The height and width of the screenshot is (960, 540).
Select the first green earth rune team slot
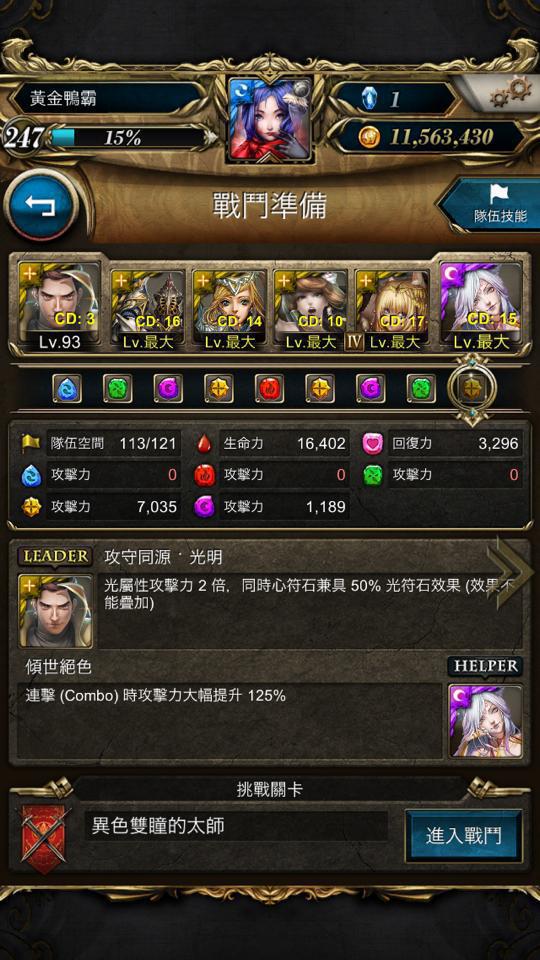[x=118, y=388]
